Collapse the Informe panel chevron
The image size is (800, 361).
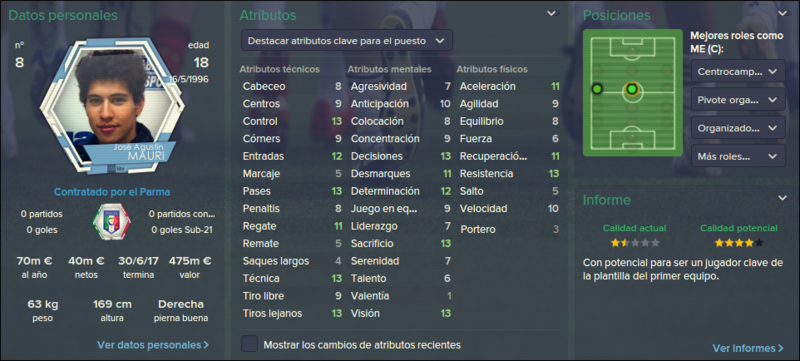782,197
